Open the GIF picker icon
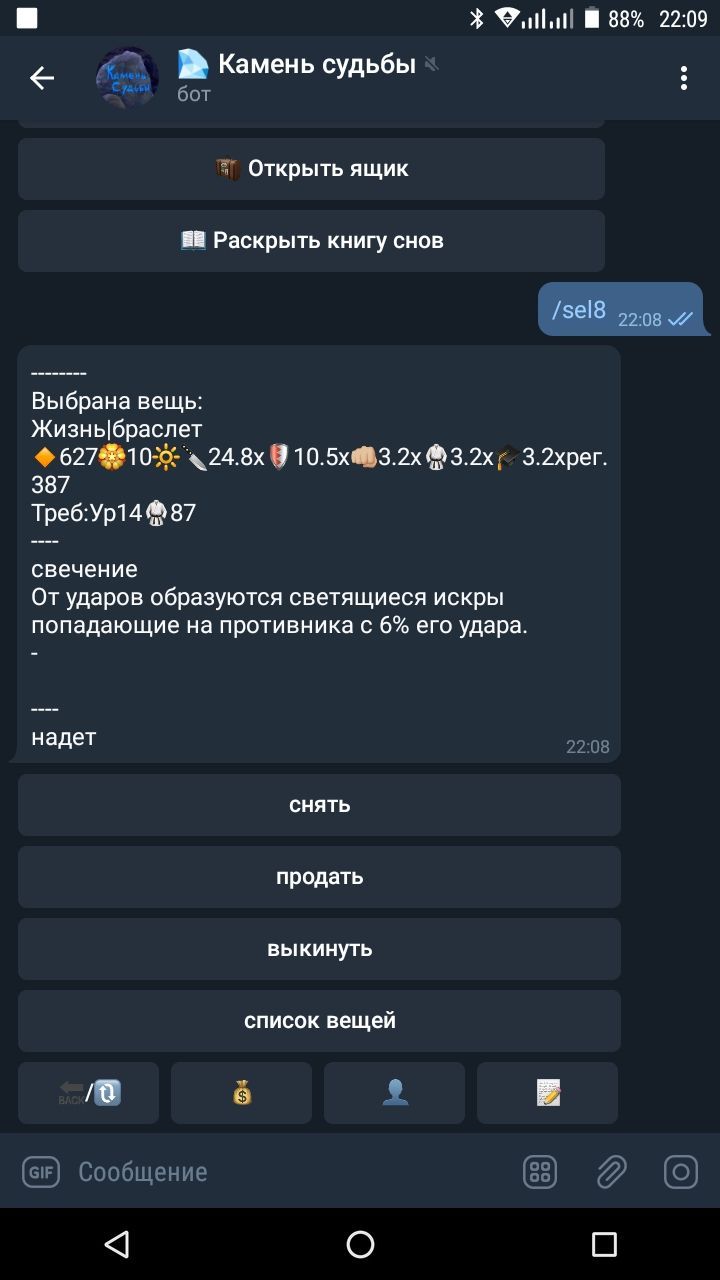Viewport: 720px width, 1280px height. [x=41, y=1172]
